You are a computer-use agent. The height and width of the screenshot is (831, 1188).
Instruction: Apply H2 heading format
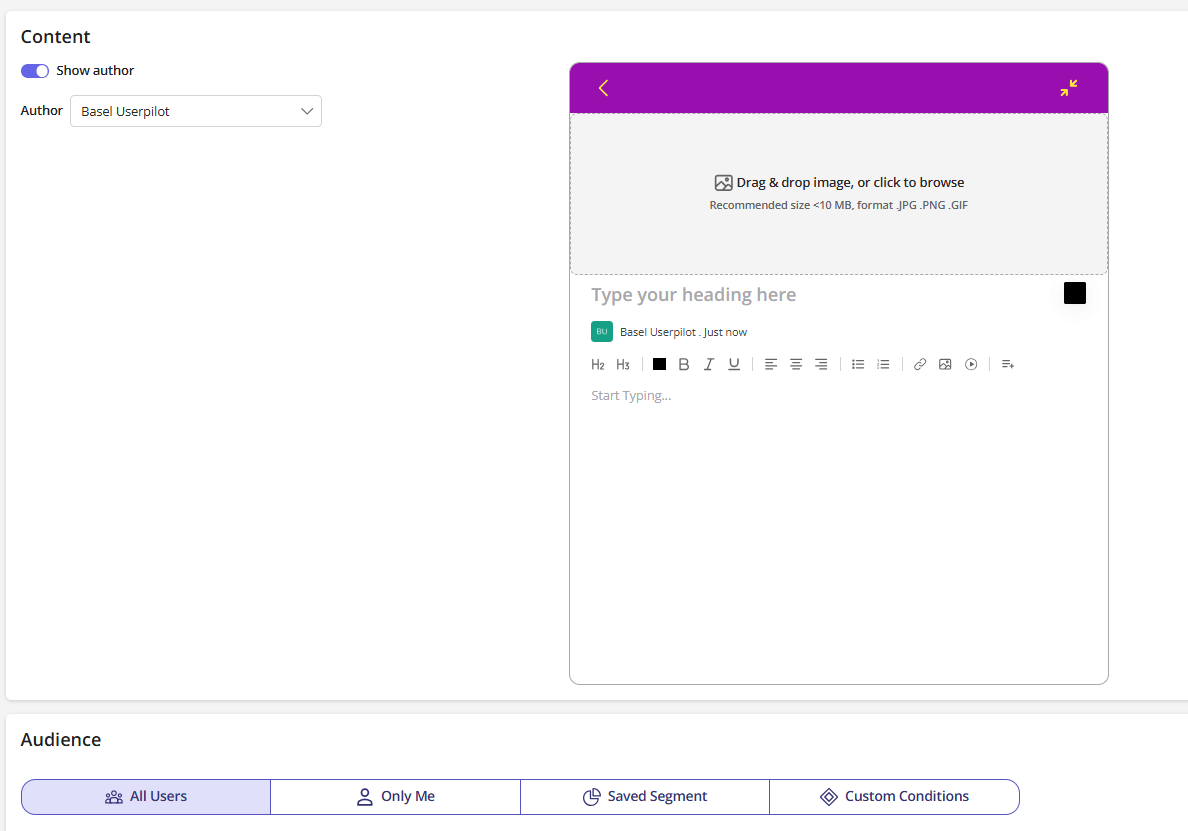[598, 364]
